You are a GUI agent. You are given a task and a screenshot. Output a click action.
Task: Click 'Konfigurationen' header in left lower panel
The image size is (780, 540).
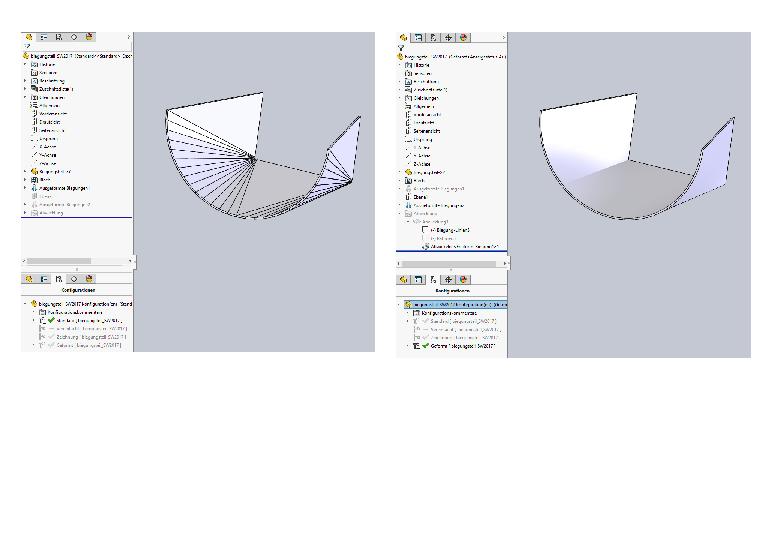78,290
